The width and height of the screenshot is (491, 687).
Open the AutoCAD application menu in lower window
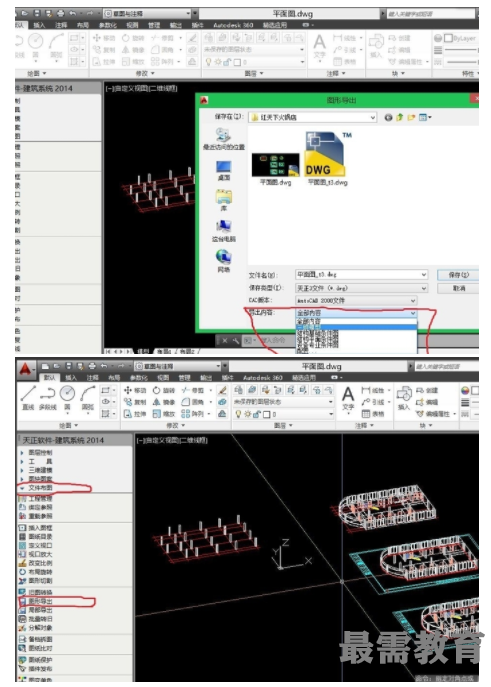click(25, 370)
